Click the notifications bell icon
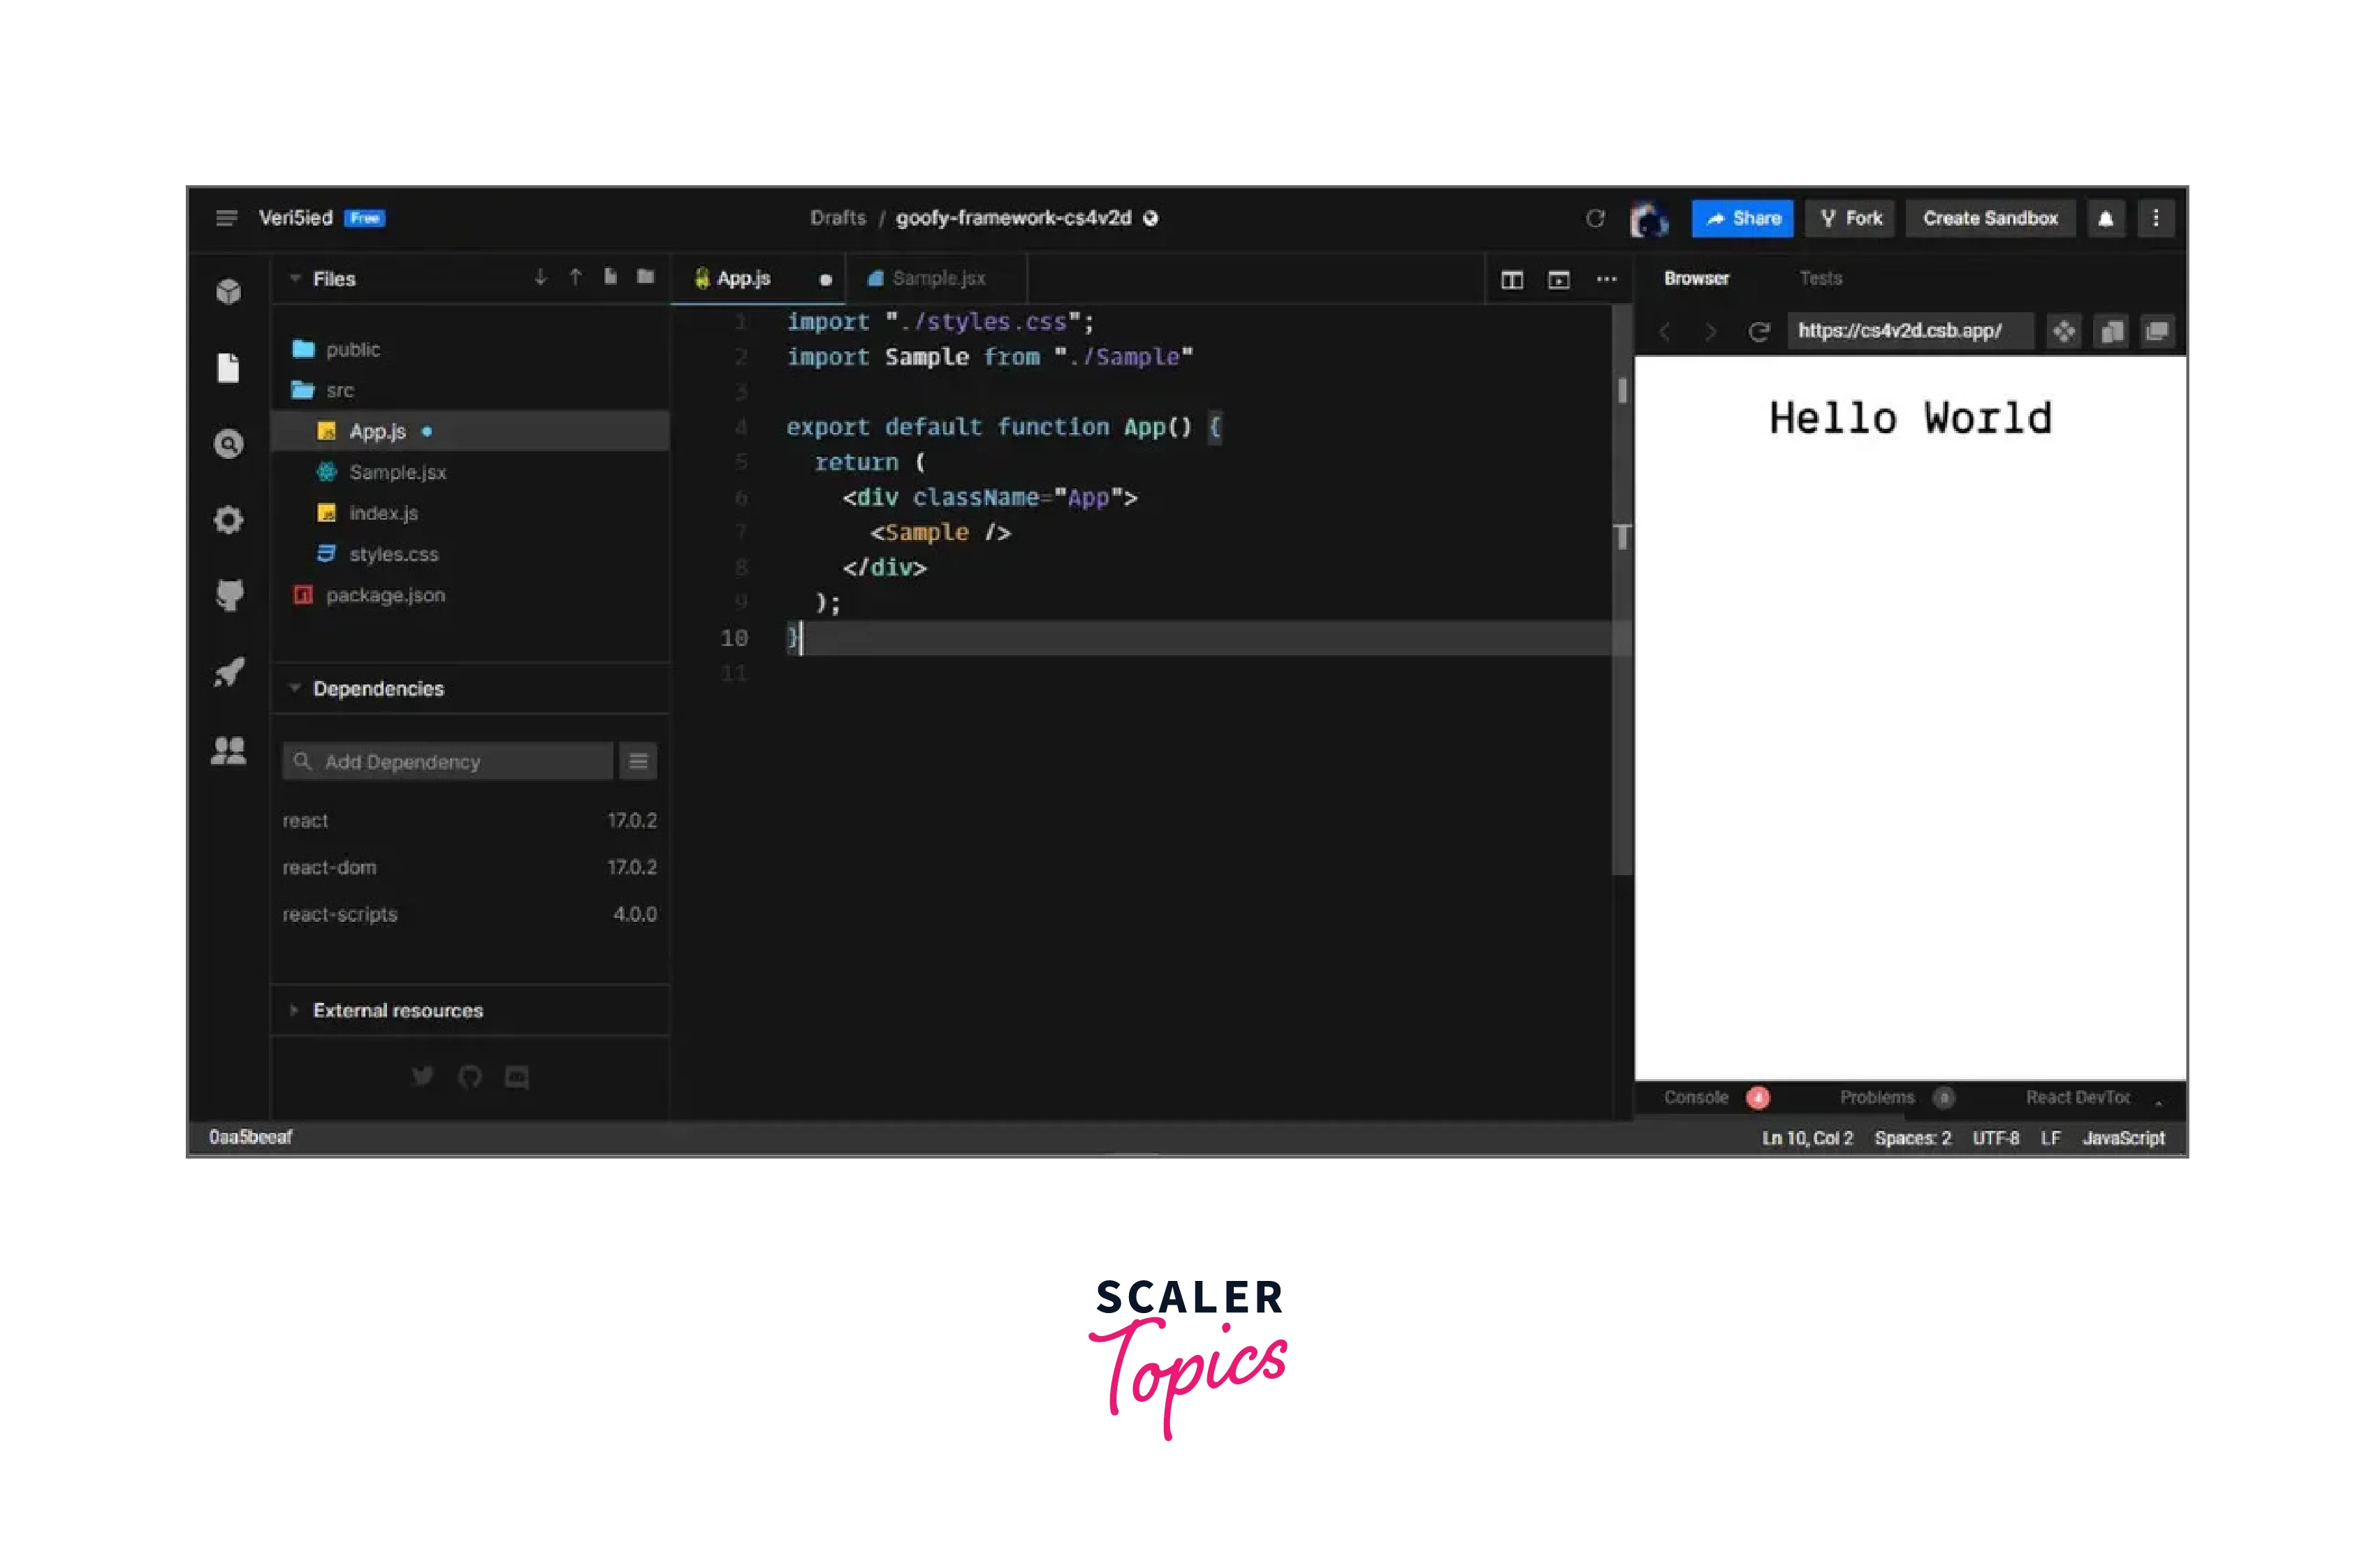Screen dimensions: 2376x1568 point(2105,218)
